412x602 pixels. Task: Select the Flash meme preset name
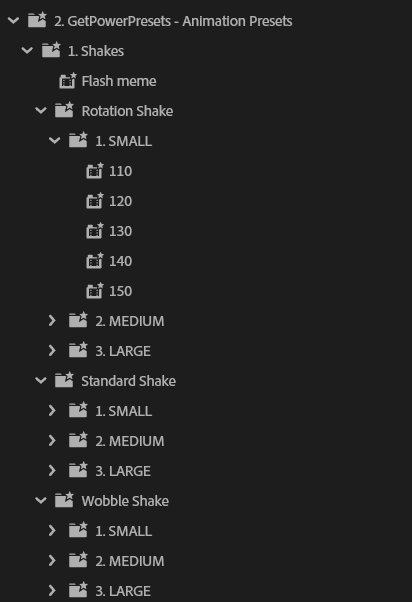pyautogui.click(x=119, y=81)
